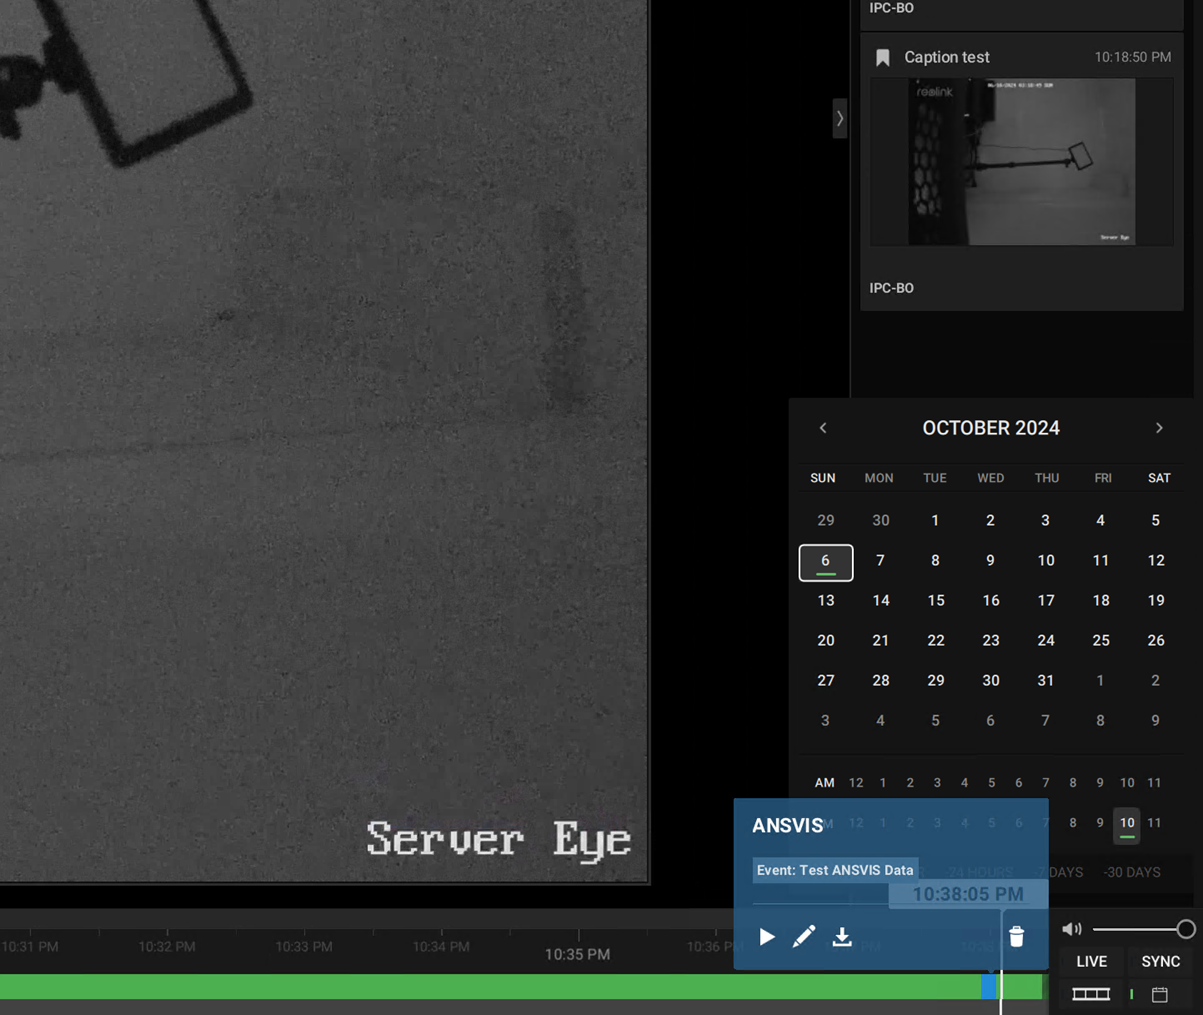The image size is (1203, 1015).
Task: Click the volume slider handle
Action: [x=1185, y=929]
